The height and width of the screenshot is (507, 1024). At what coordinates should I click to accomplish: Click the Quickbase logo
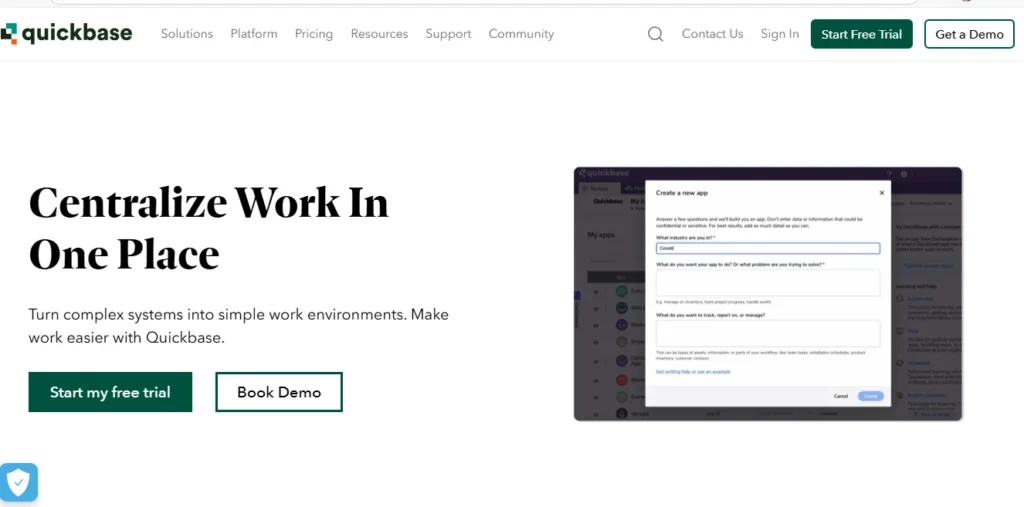pos(66,34)
